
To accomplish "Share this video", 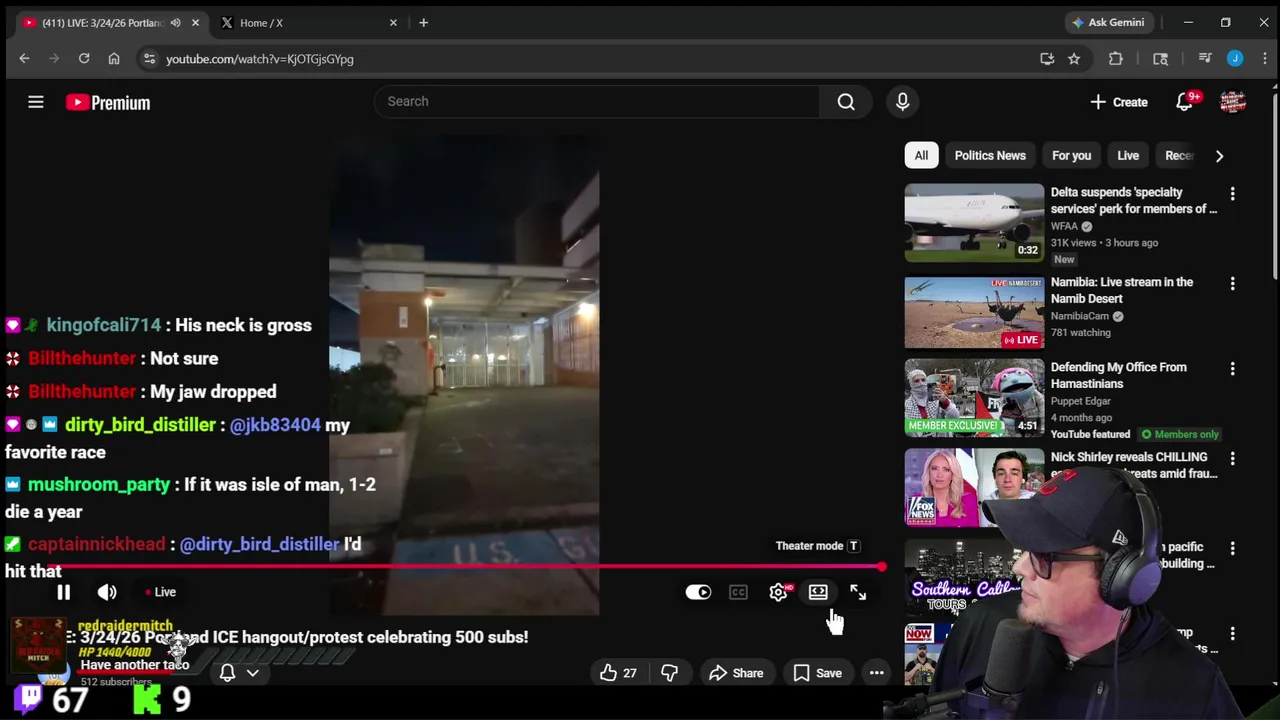I will (x=736, y=673).
